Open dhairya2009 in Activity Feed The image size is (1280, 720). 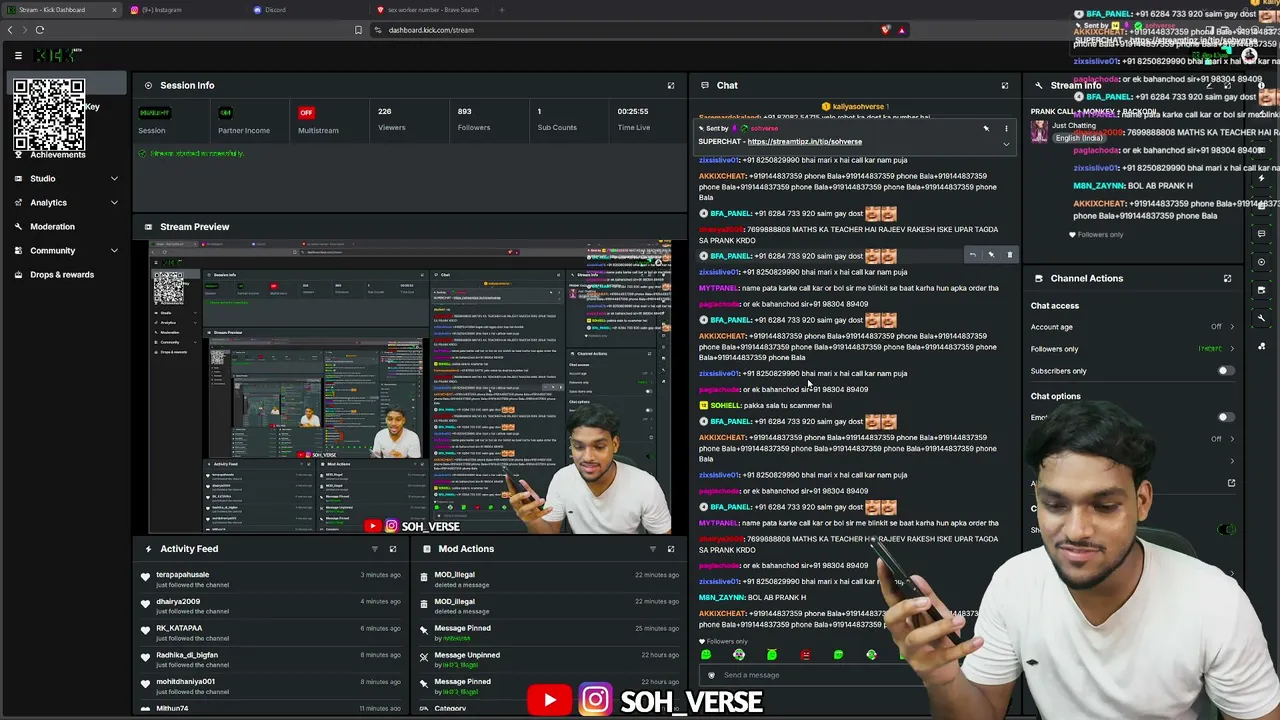click(x=178, y=602)
